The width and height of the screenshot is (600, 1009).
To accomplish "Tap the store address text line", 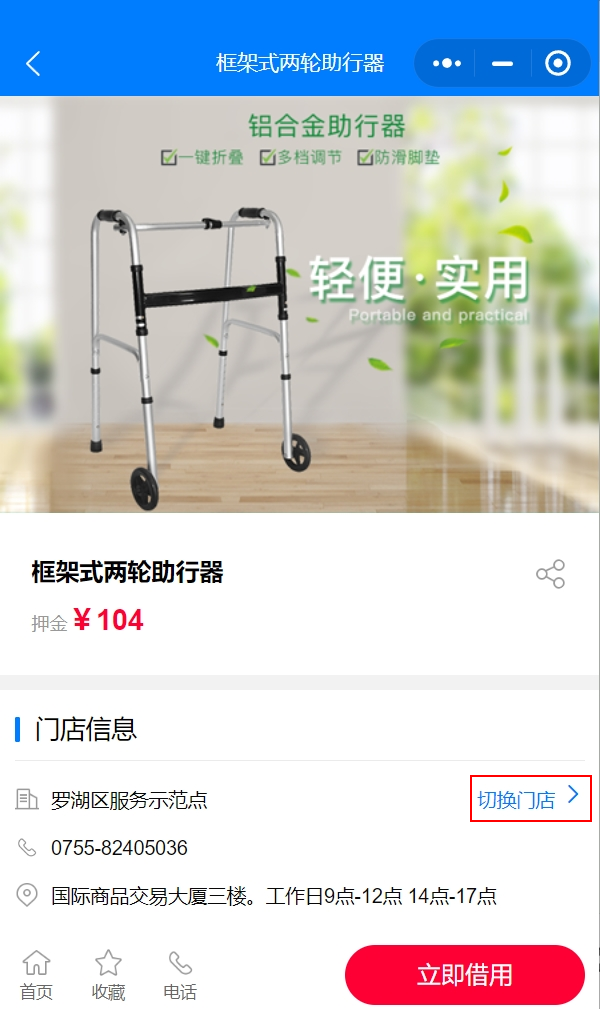I will coord(274,896).
